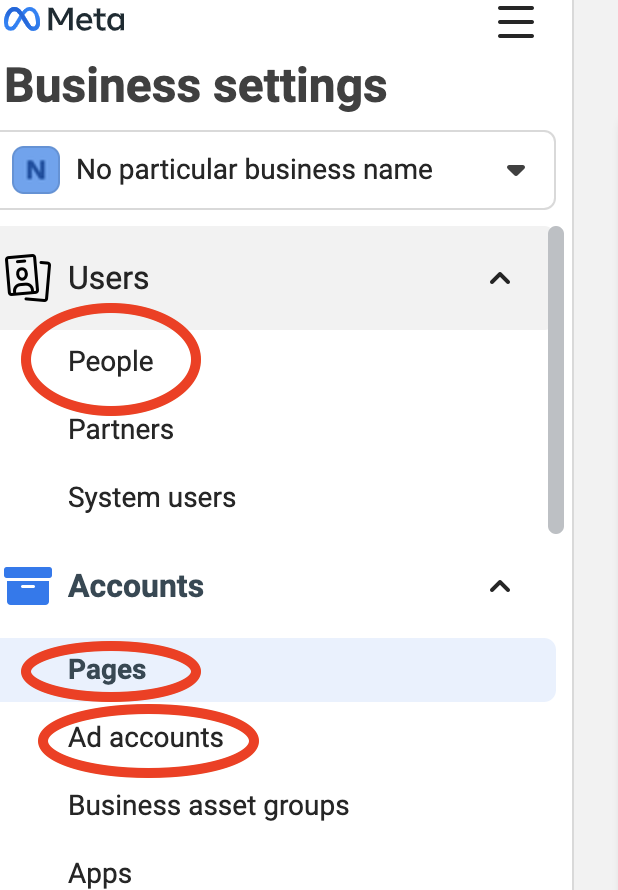Select the 'No particular business name' account
Image resolution: width=618 pixels, height=890 pixels.
pos(254,170)
